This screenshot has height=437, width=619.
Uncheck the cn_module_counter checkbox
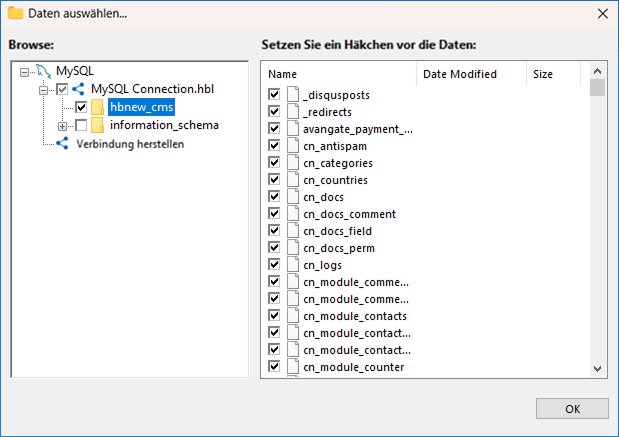(274, 366)
